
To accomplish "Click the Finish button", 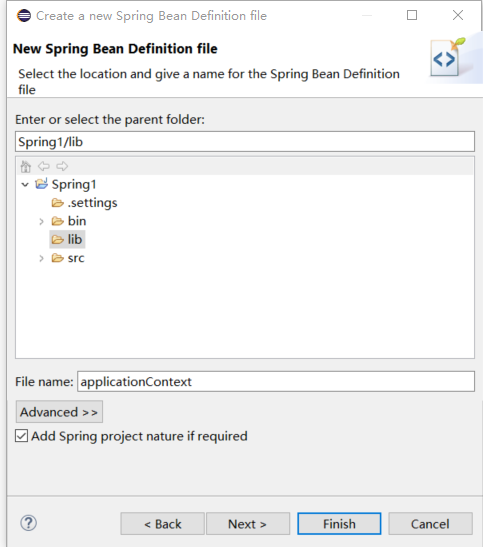I will point(339,524).
